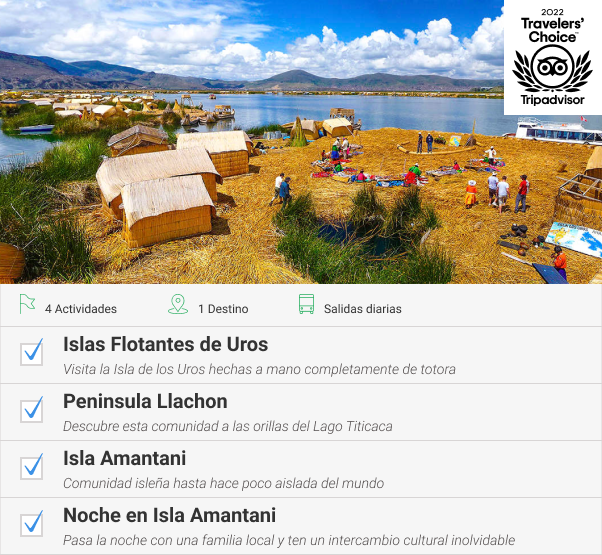Screen dimensions: 602x555
Task: Select the 4 Actividades label
Action: (81, 309)
